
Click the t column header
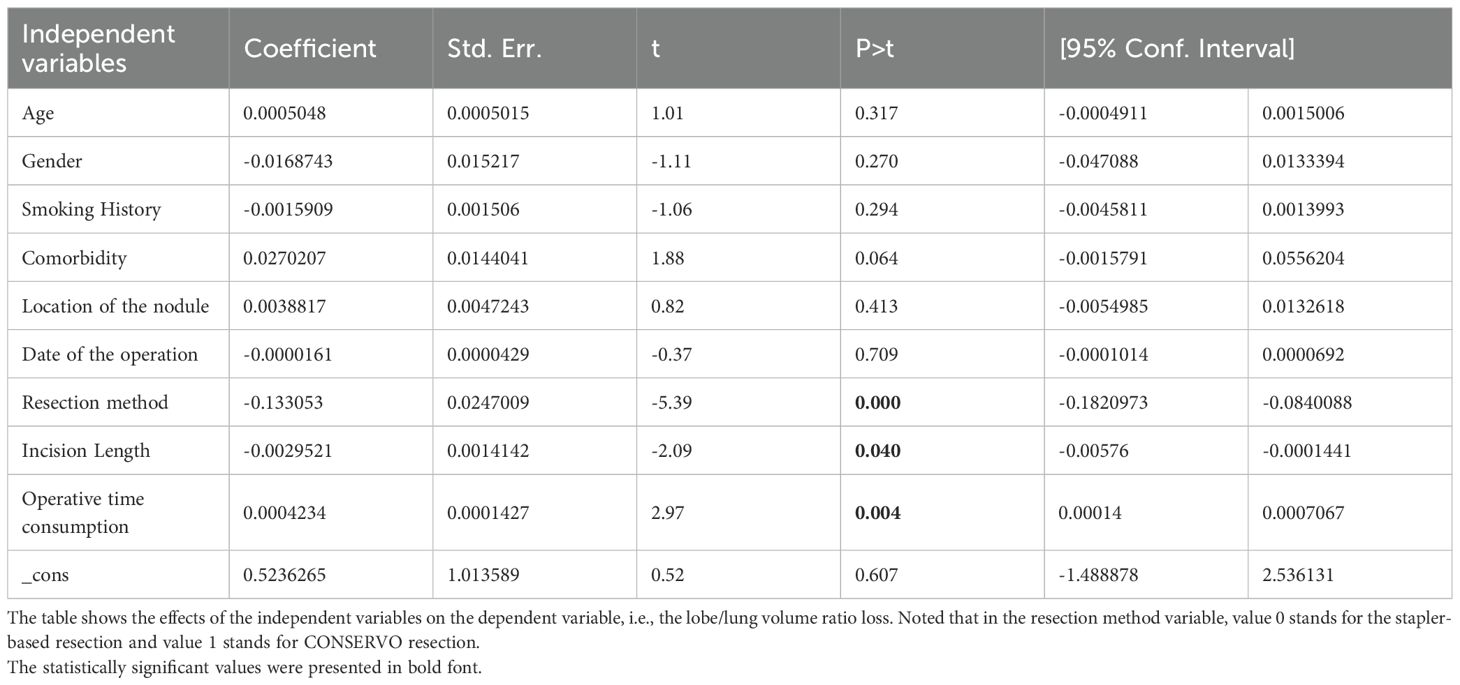(656, 48)
